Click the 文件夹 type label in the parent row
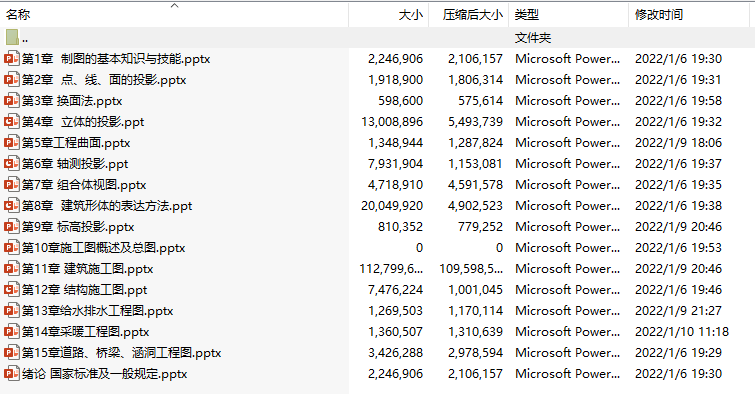This screenshot has width=755, height=394. (533, 38)
